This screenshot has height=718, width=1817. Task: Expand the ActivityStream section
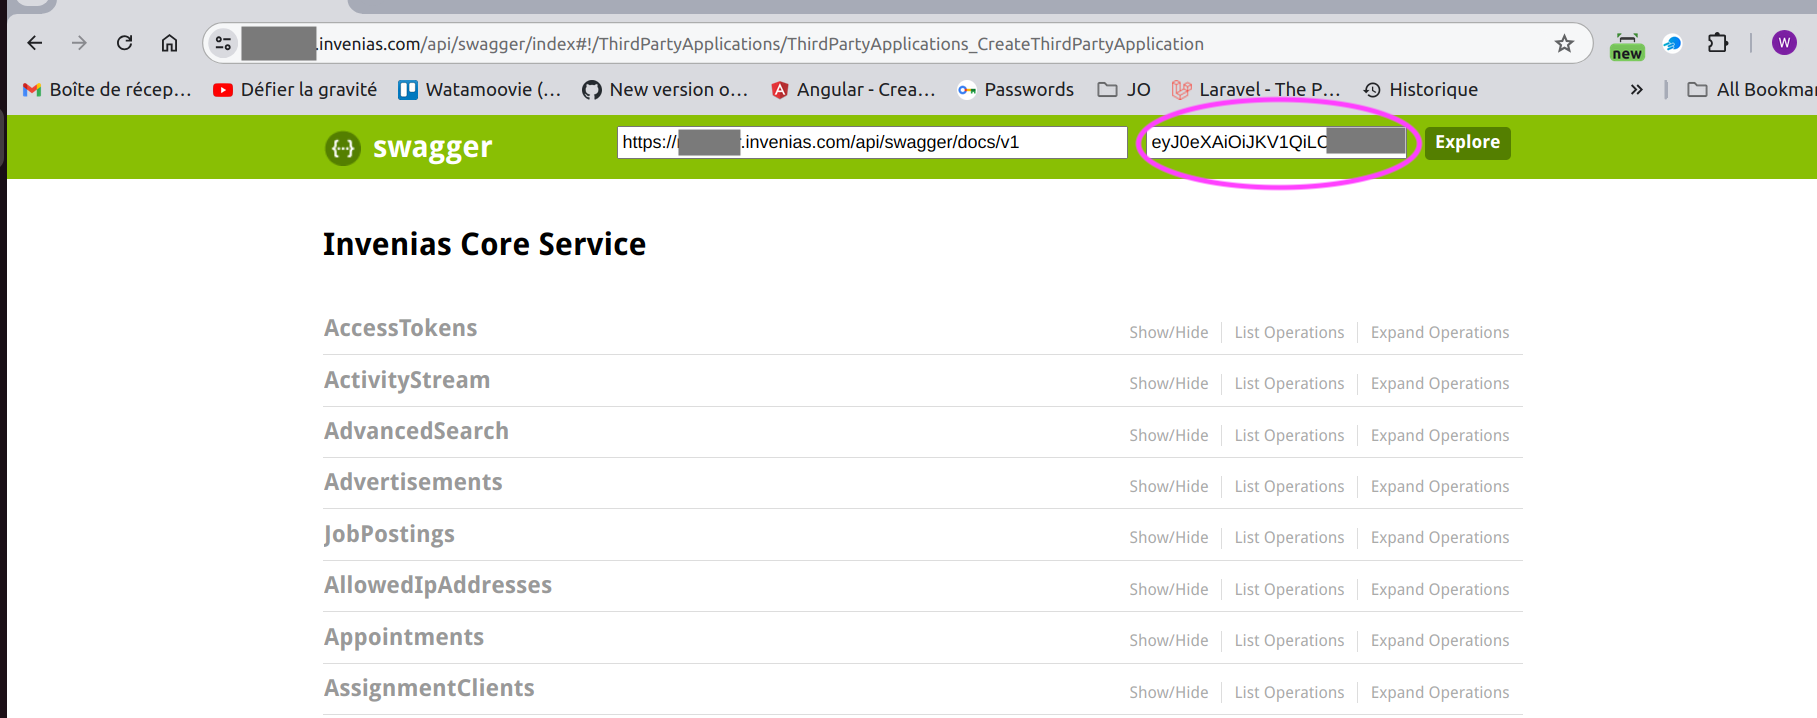[x=407, y=380]
